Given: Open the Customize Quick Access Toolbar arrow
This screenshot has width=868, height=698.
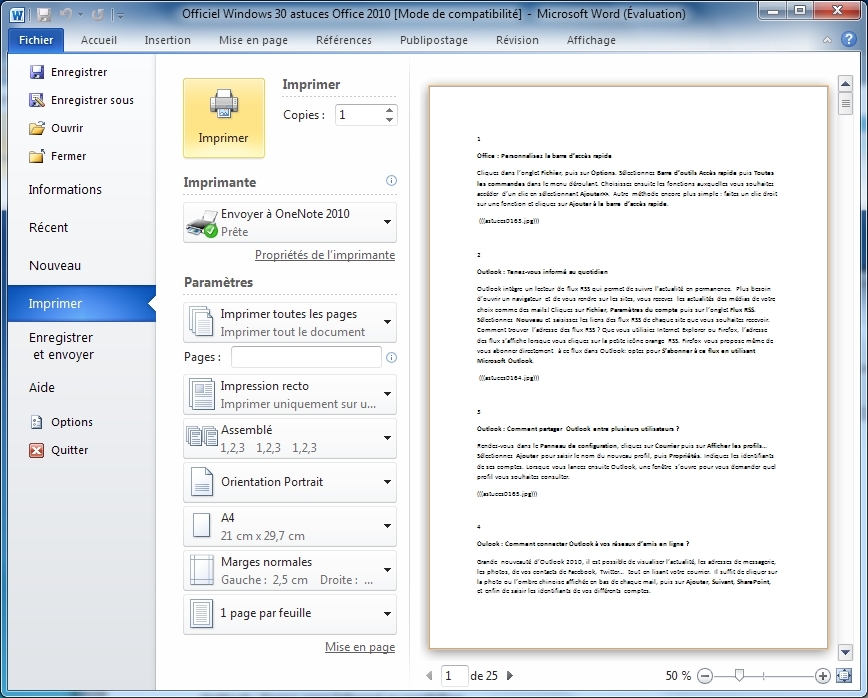Looking at the screenshot, I should (x=119, y=15).
